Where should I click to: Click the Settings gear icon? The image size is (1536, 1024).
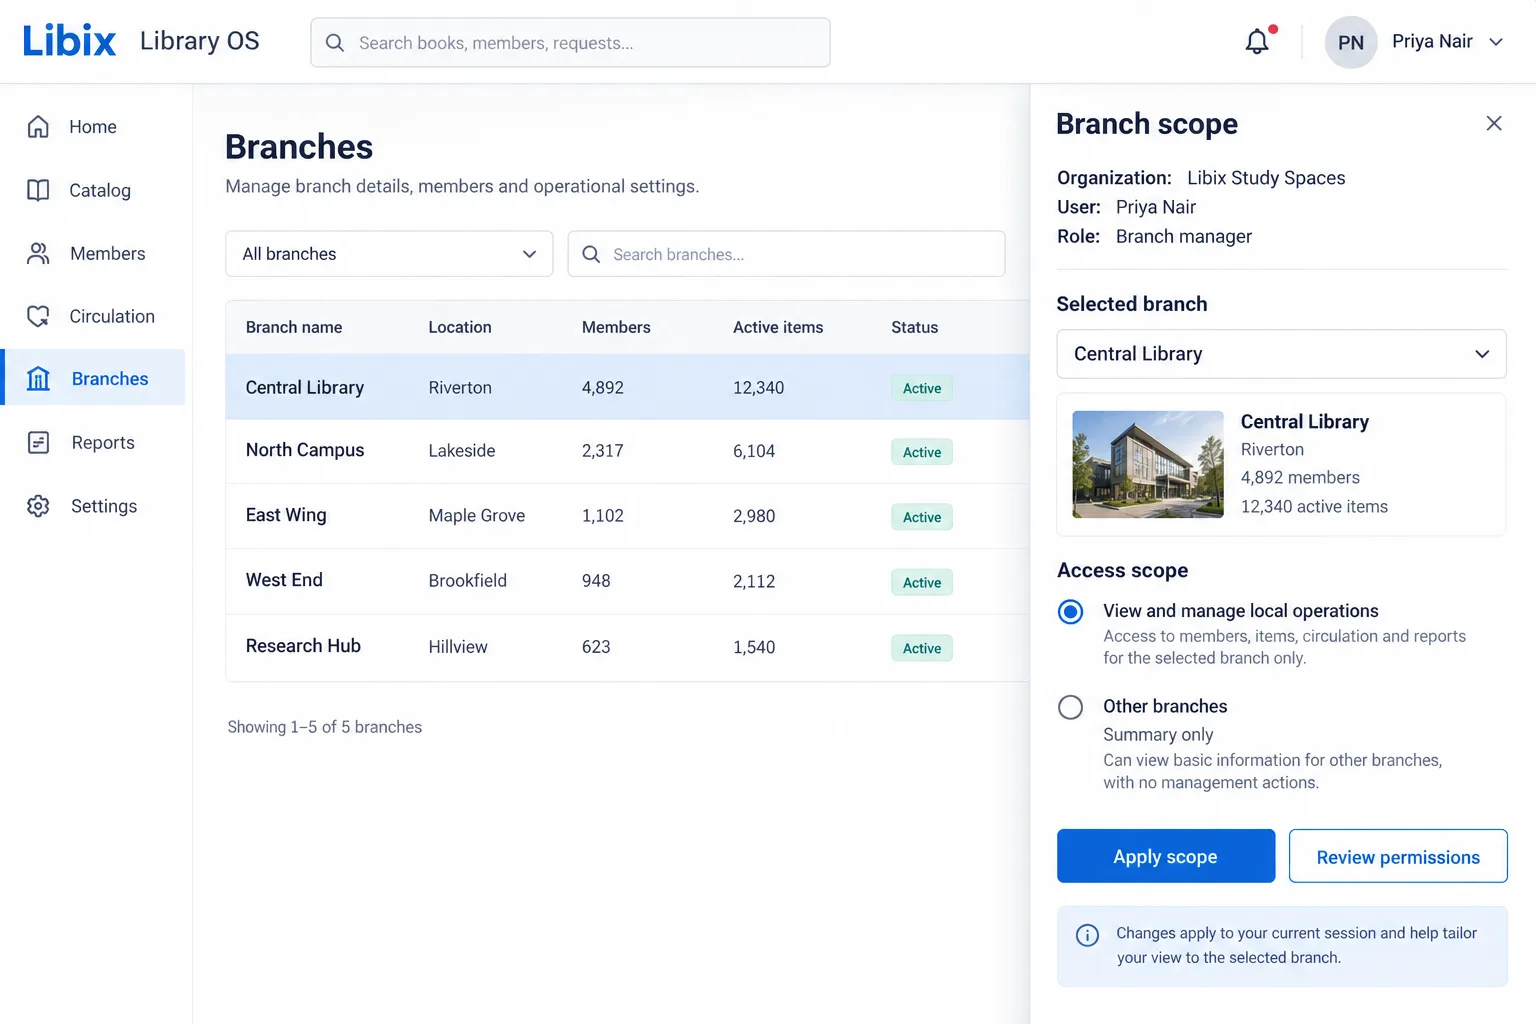click(38, 506)
